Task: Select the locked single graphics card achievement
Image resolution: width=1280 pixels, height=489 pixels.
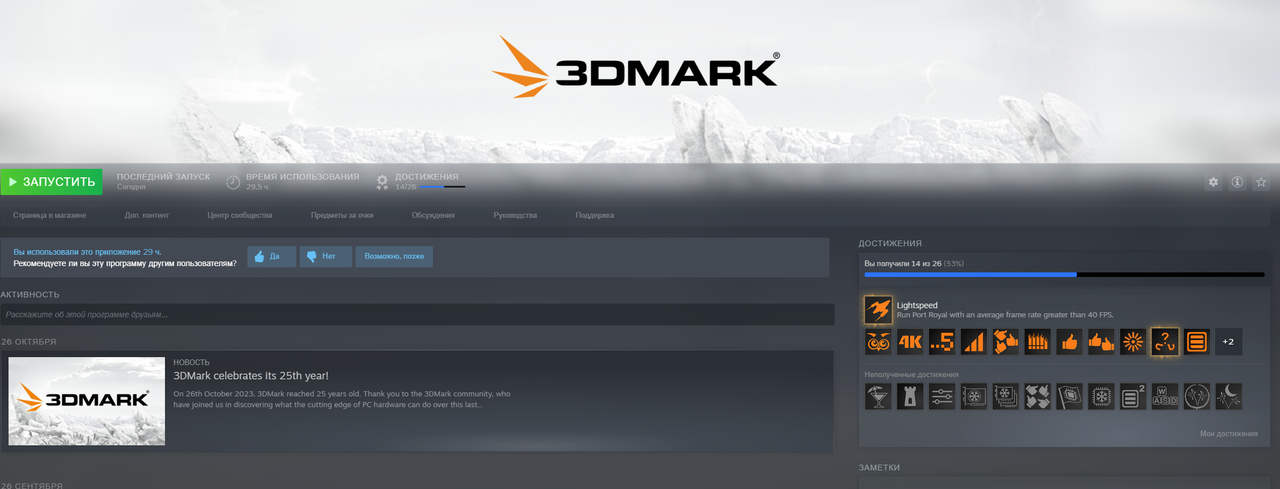Action: pyautogui.click(x=974, y=396)
